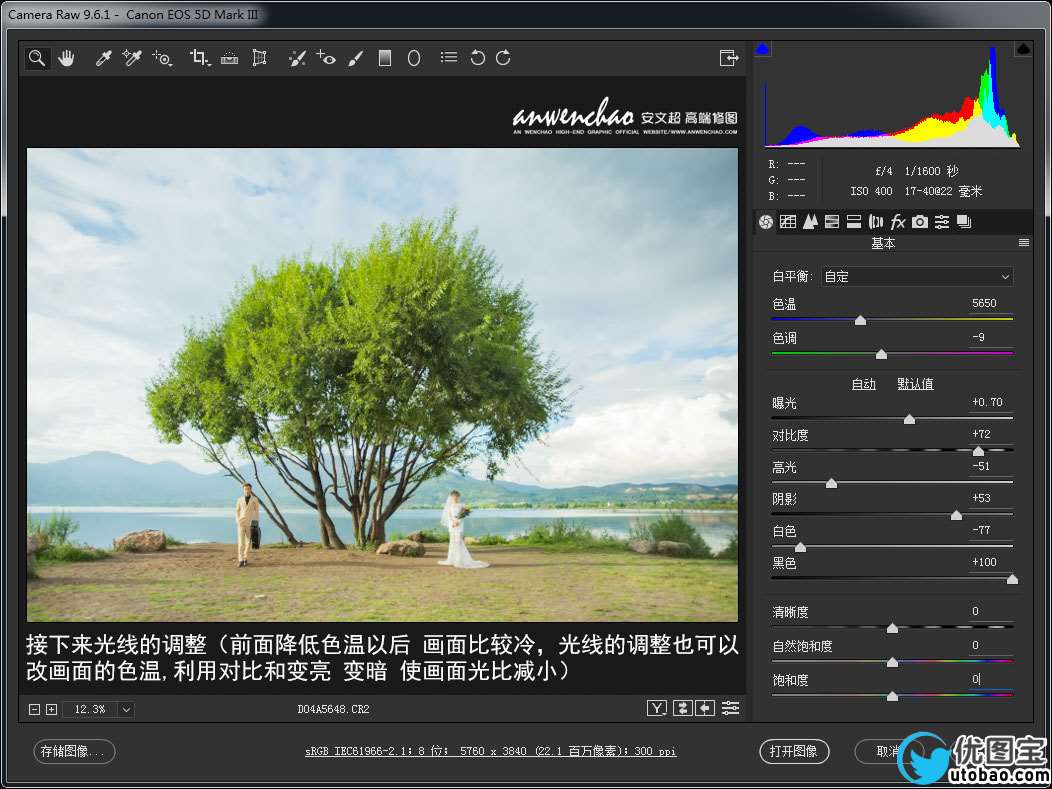This screenshot has width=1052, height=789.
Task: Toggle highlight clipping warning in histogram
Action: (x=1023, y=48)
